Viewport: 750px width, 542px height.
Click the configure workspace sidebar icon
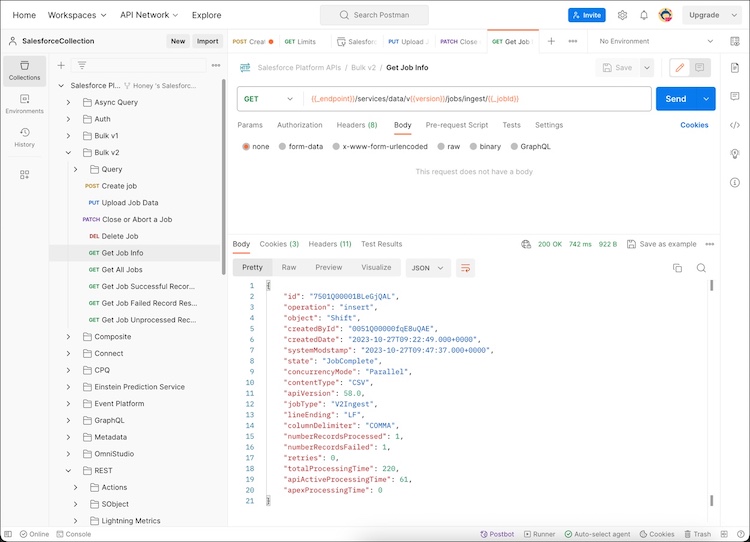[x=24, y=175]
